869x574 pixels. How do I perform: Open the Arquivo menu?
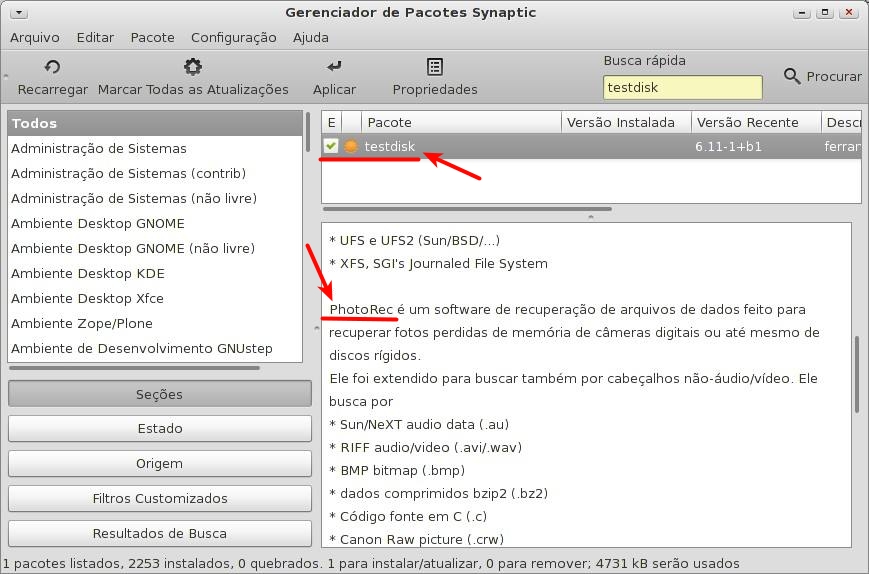[35, 38]
